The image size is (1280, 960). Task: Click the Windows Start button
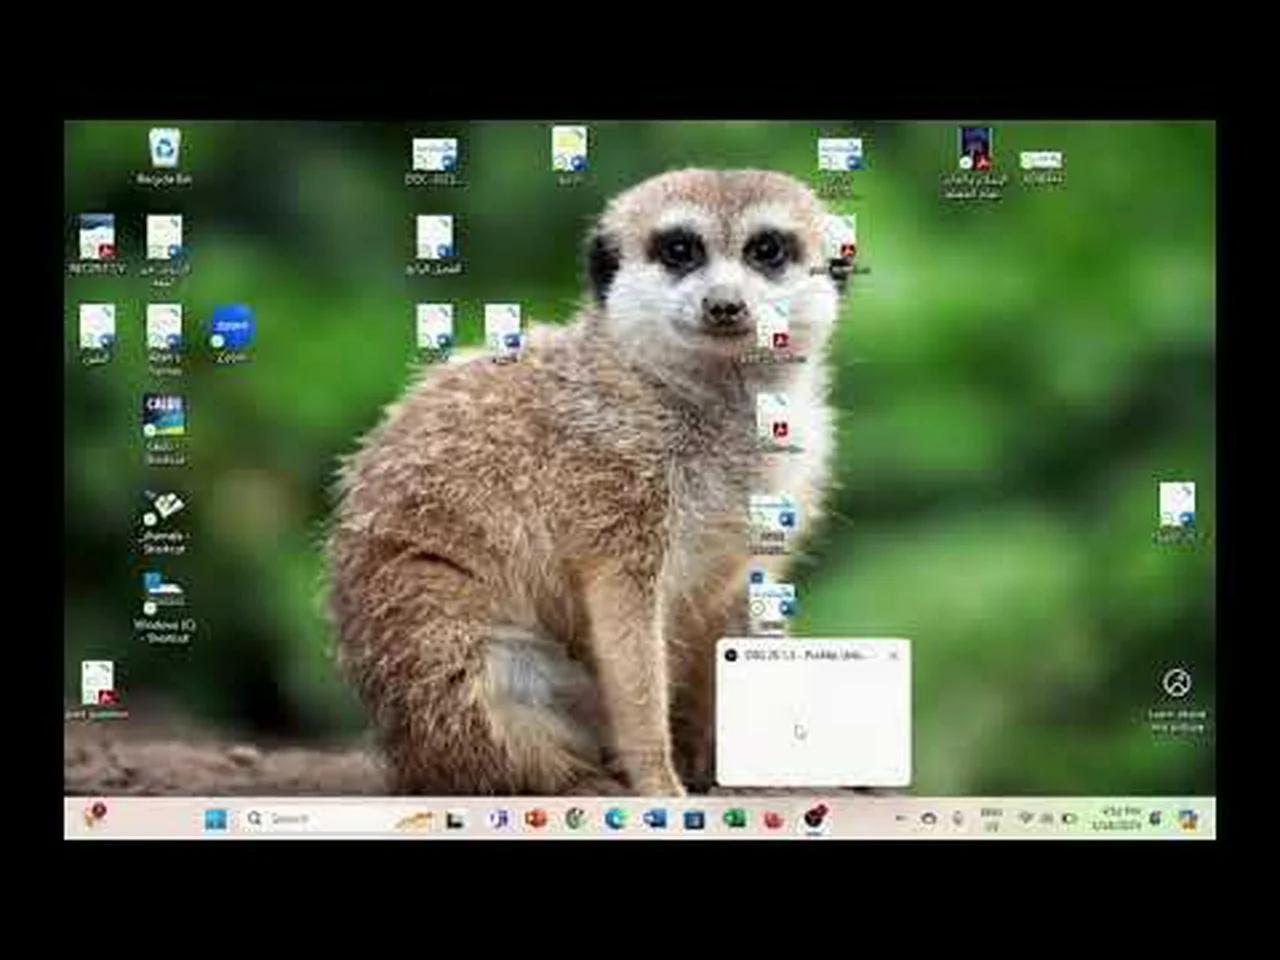(x=215, y=819)
